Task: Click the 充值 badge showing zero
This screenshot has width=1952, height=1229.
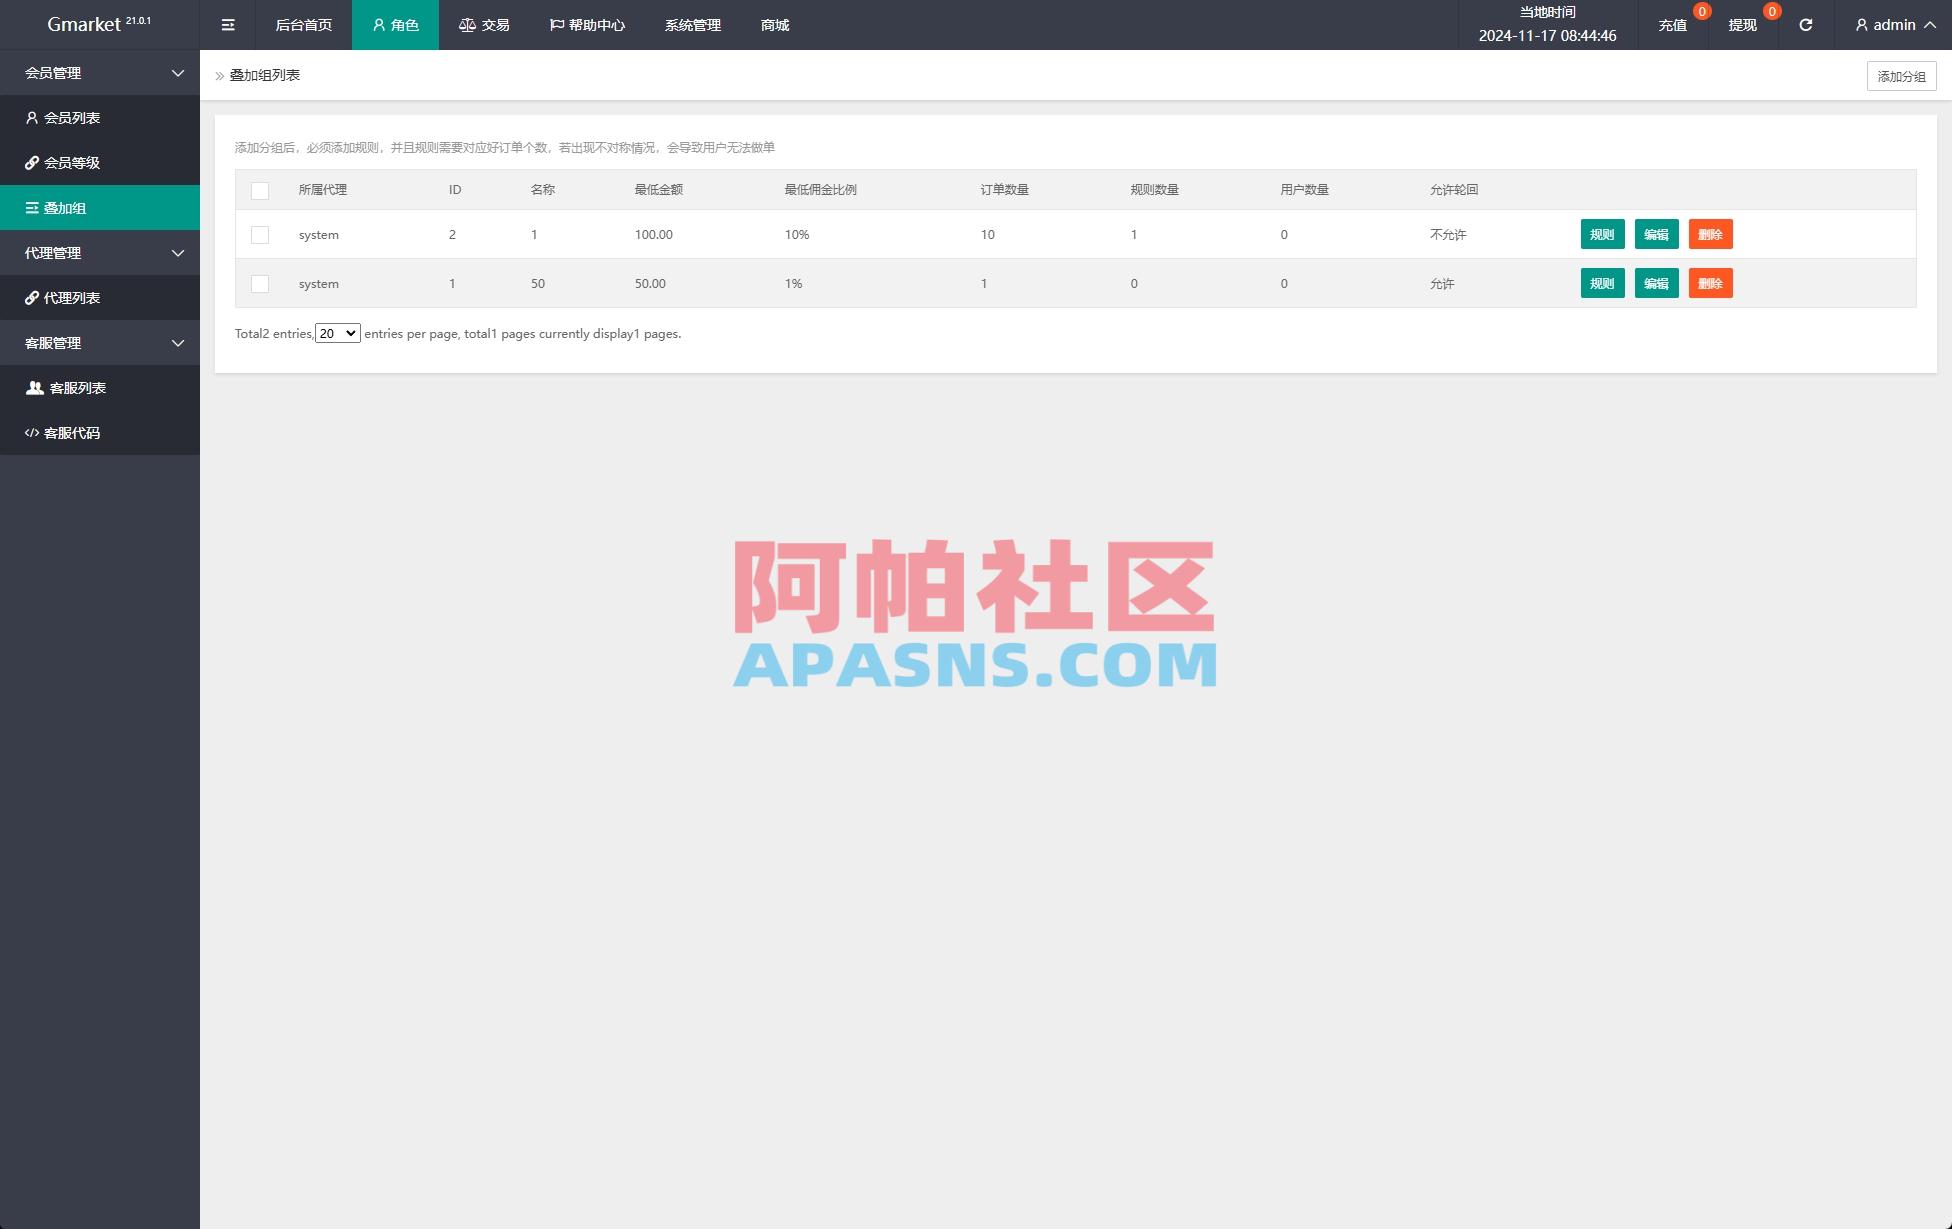Action: coord(1700,12)
